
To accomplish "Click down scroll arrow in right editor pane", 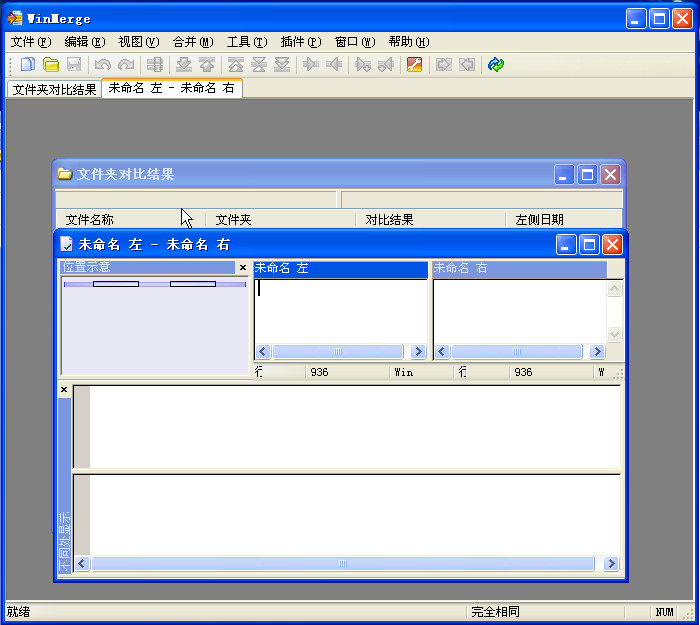I will pos(615,334).
